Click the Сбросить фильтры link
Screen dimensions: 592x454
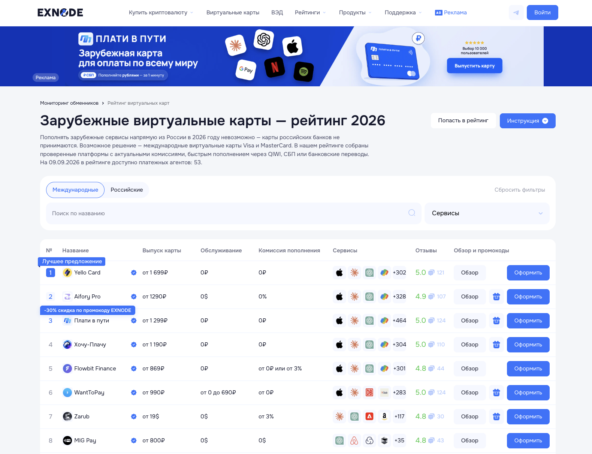[520, 190]
